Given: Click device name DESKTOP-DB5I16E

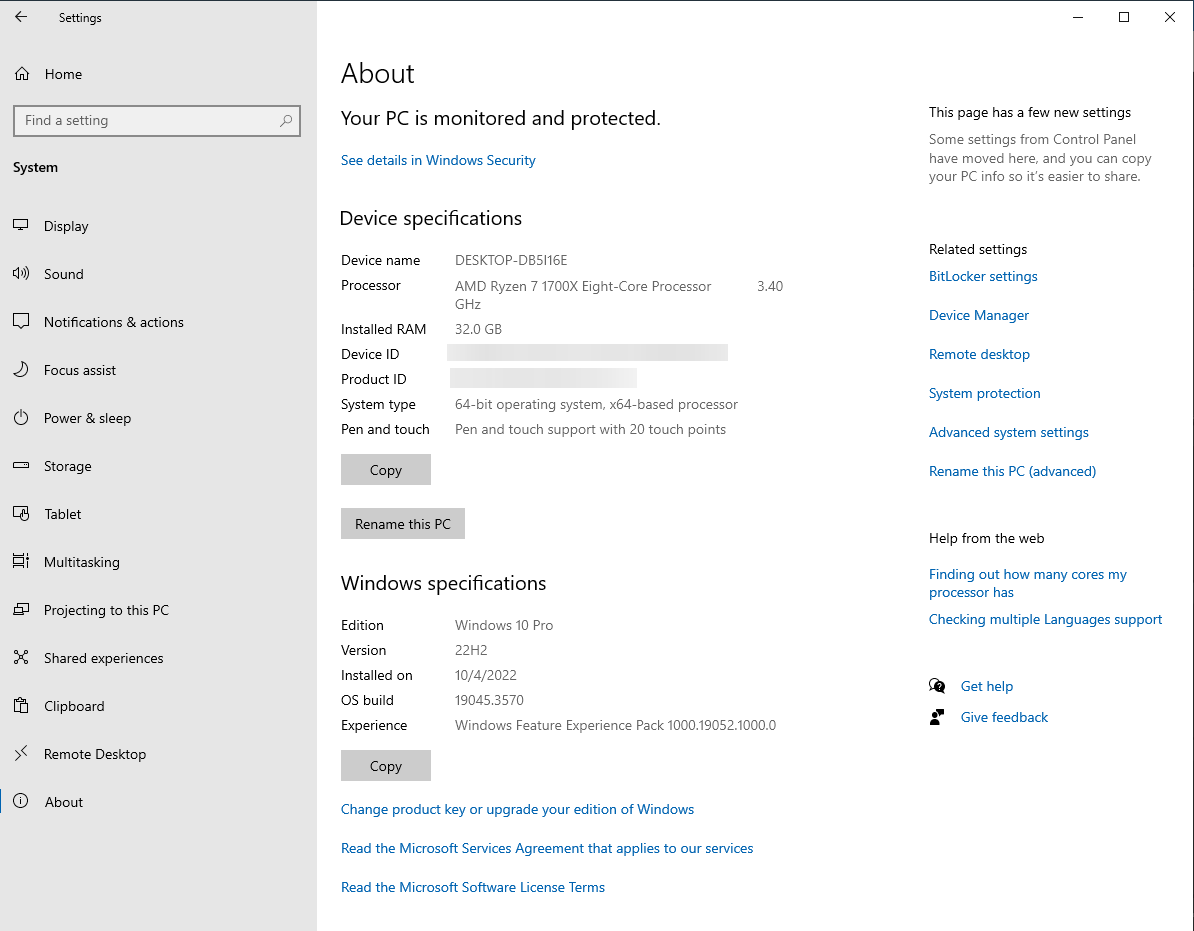Looking at the screenshot, I should [511, 260].
